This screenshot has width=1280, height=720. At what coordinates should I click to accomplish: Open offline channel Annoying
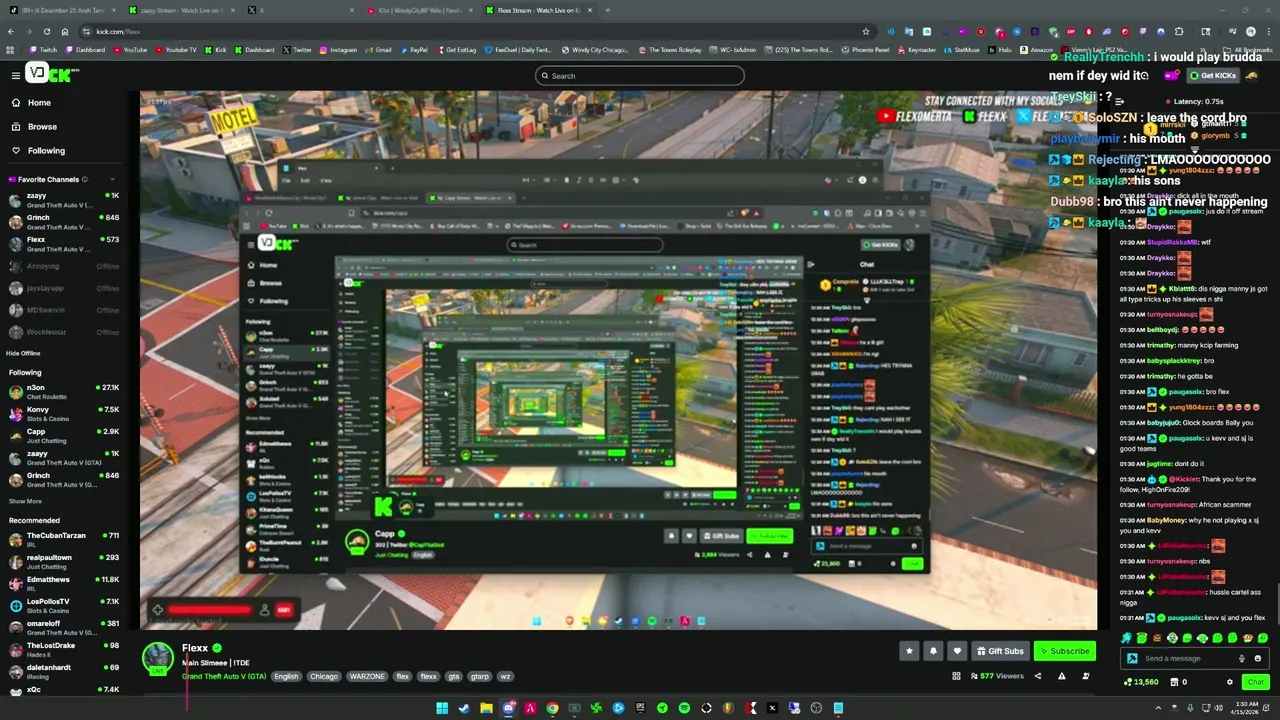(64, 266)
